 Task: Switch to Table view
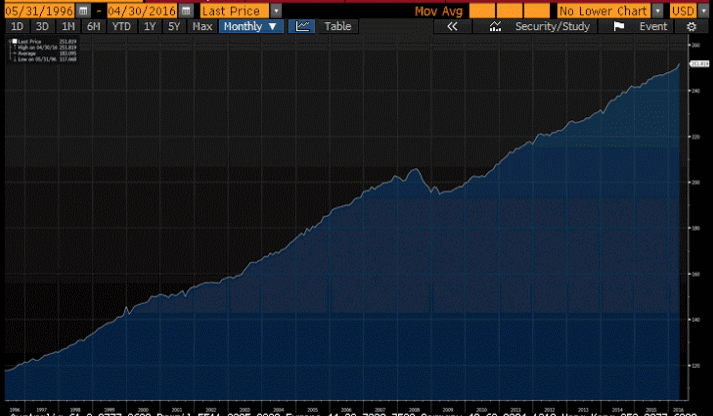pyautogui.click(x=338, y=26)
